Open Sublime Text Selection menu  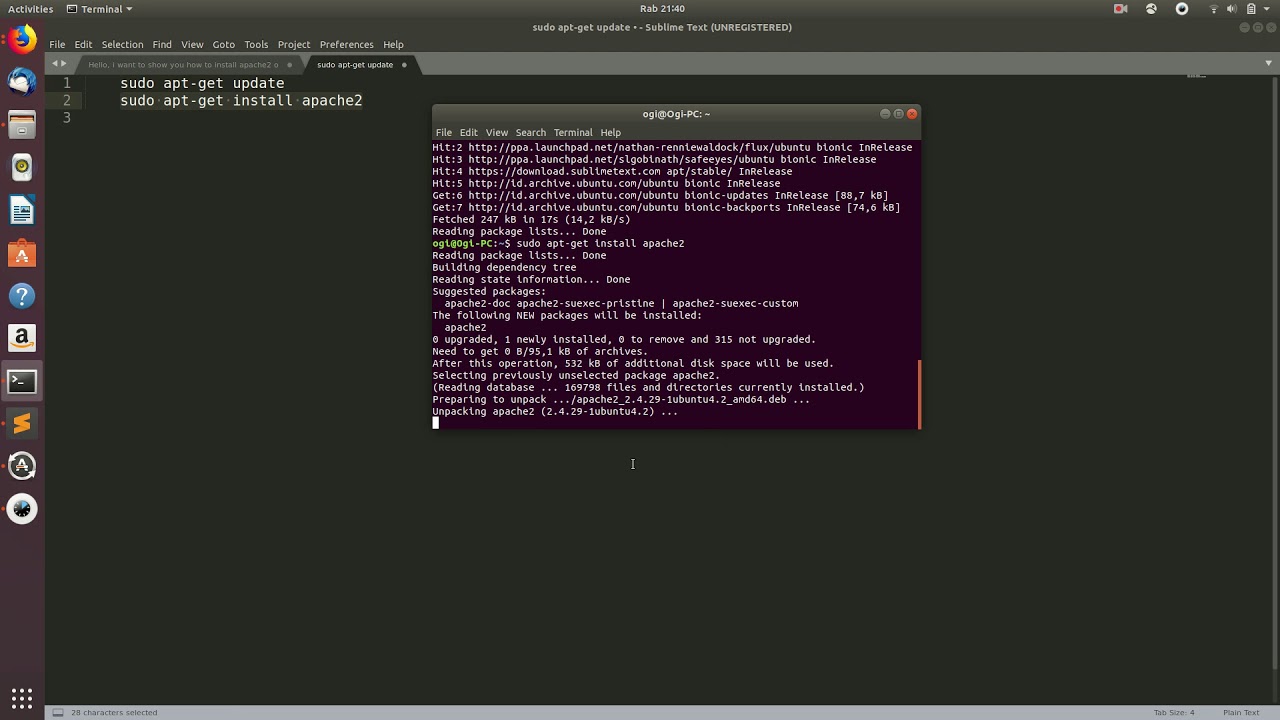coord(122,44)
